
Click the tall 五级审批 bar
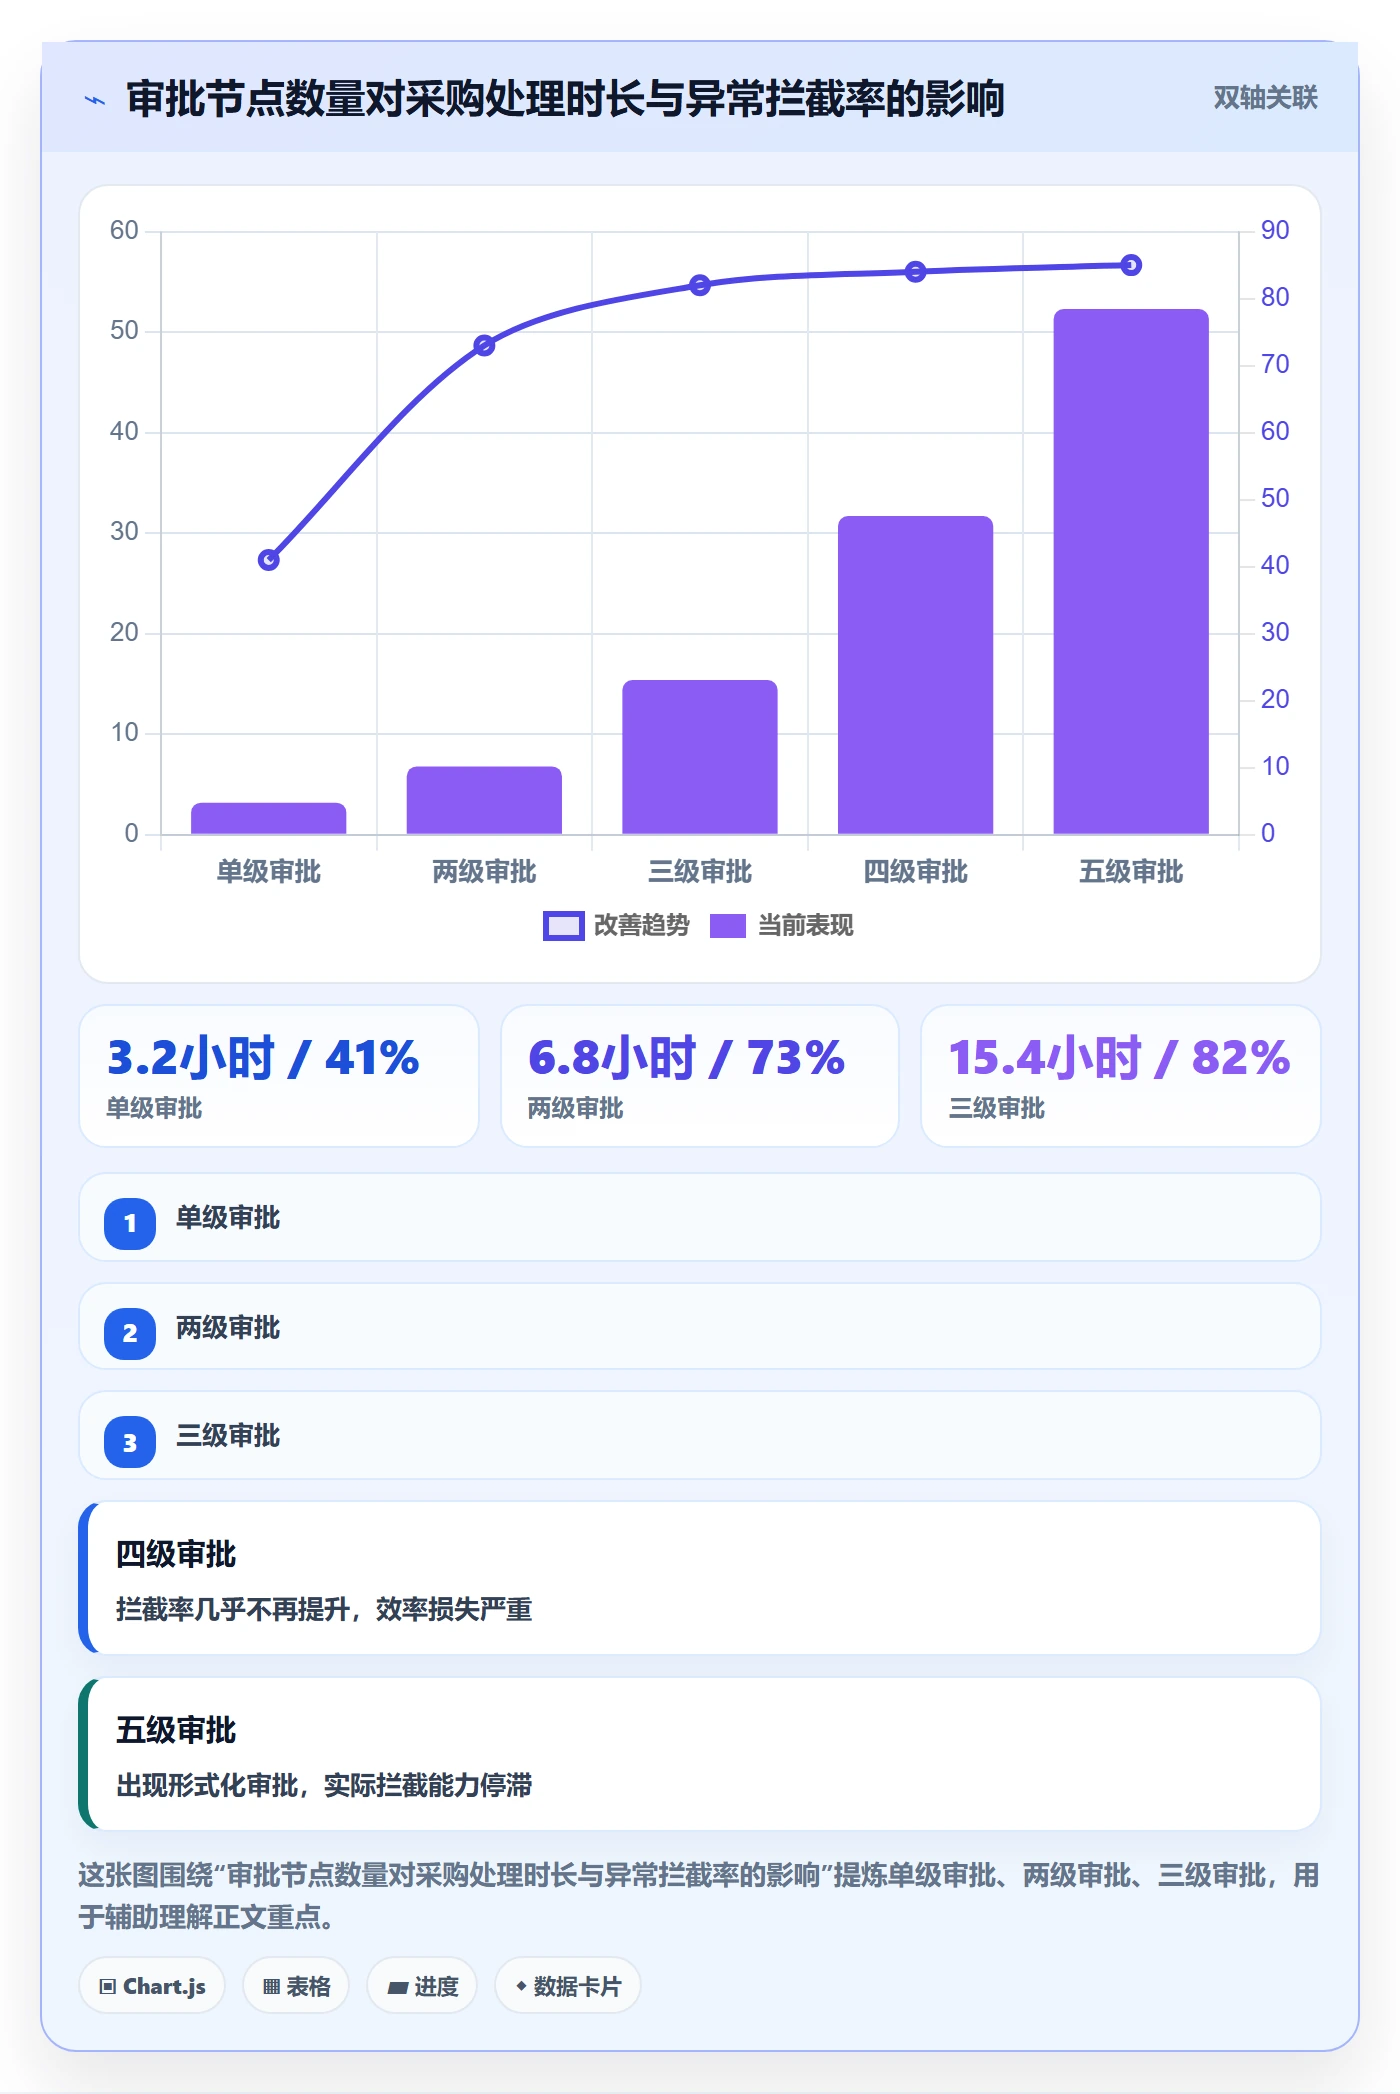click(x=1131, y=571)
